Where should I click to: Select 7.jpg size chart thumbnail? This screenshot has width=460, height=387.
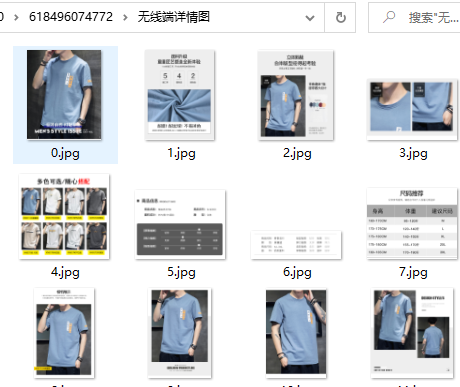pos(412,223)
